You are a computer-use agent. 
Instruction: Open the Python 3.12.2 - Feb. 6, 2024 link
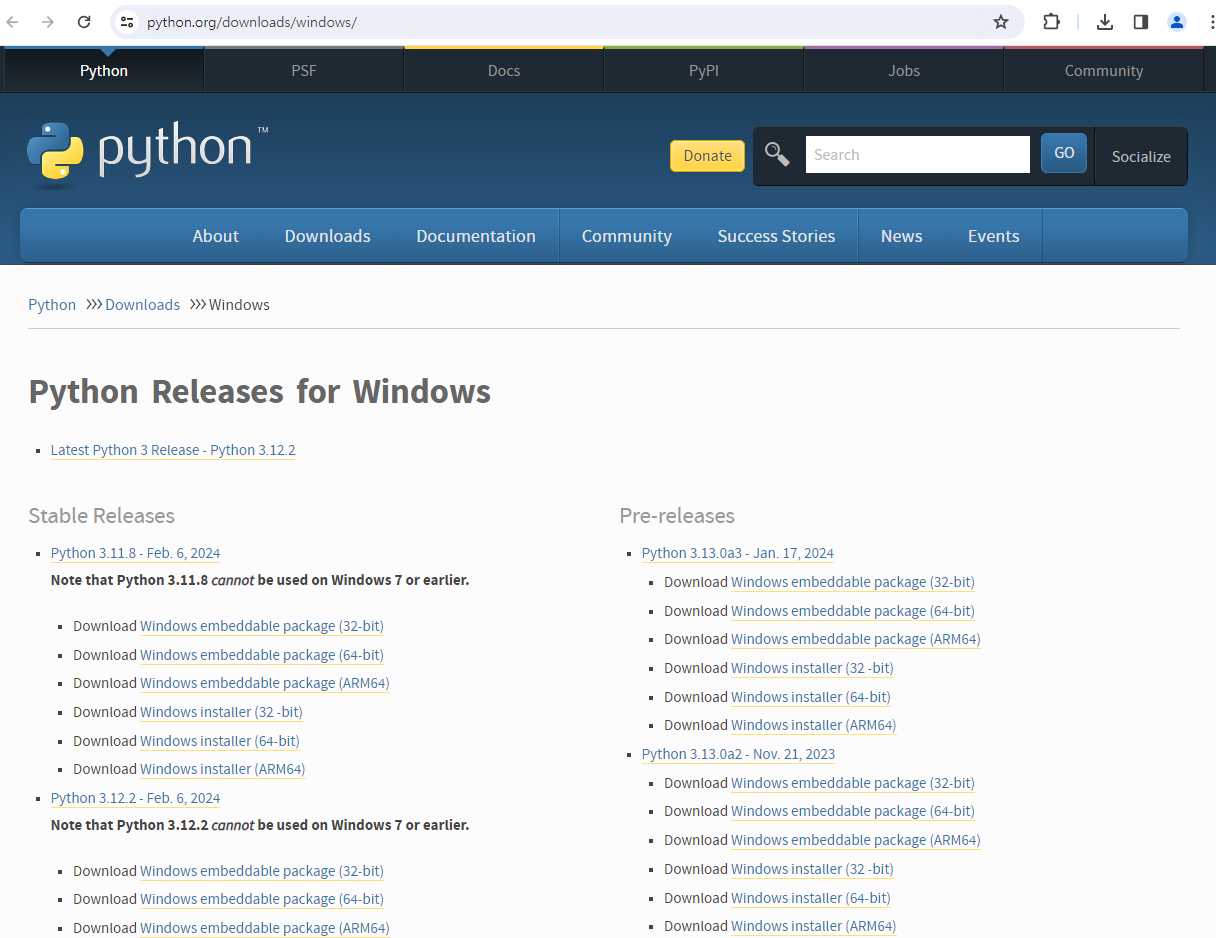pos(135,798)
